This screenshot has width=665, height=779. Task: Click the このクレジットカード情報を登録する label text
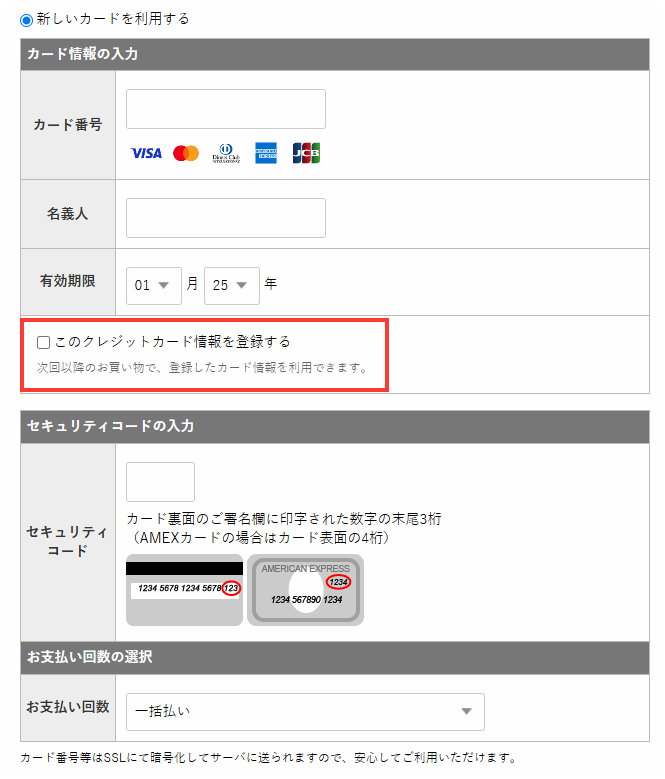tap(172, 342)
